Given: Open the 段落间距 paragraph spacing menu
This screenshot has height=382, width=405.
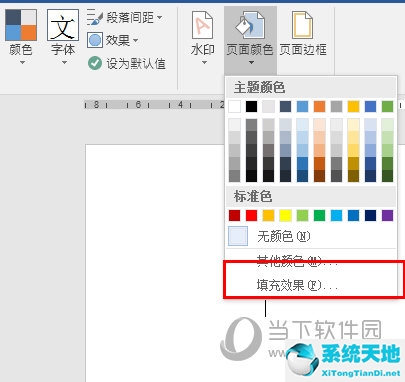Looking at the screenshot, I should coord(125,18).
